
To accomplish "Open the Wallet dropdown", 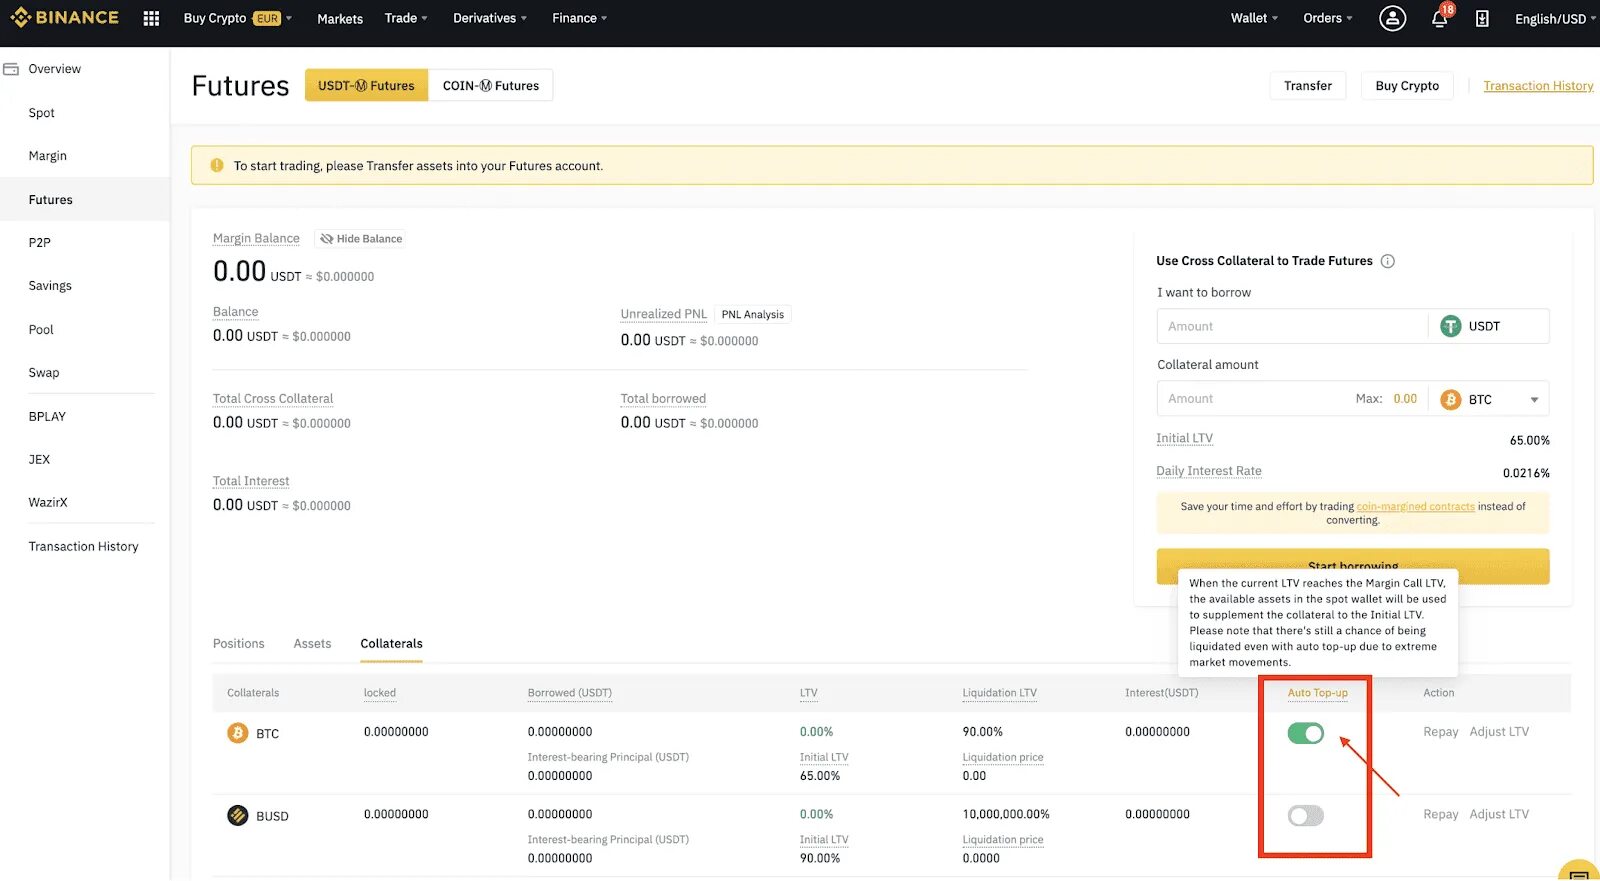I will click(x=1254, y=18).
